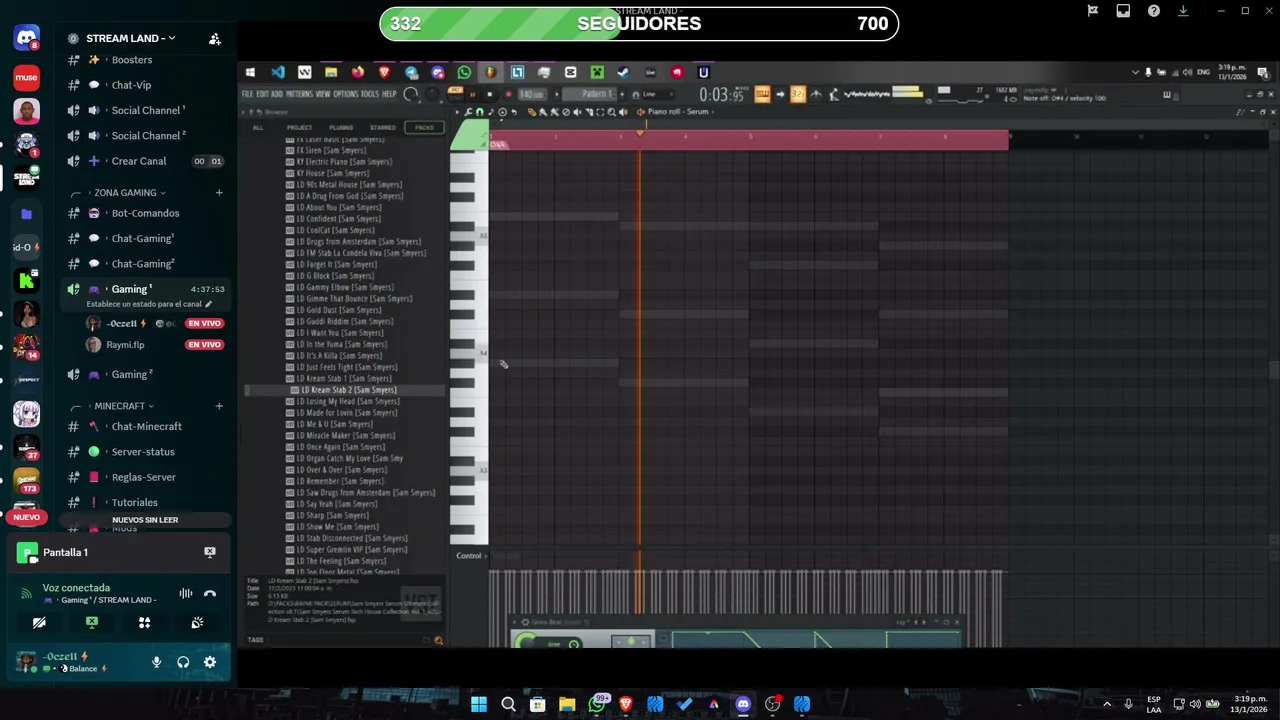This screenshot has height=720, width=1280.
Task: Select LD Miracle Maker preset
Action: [x=345, y=436]
